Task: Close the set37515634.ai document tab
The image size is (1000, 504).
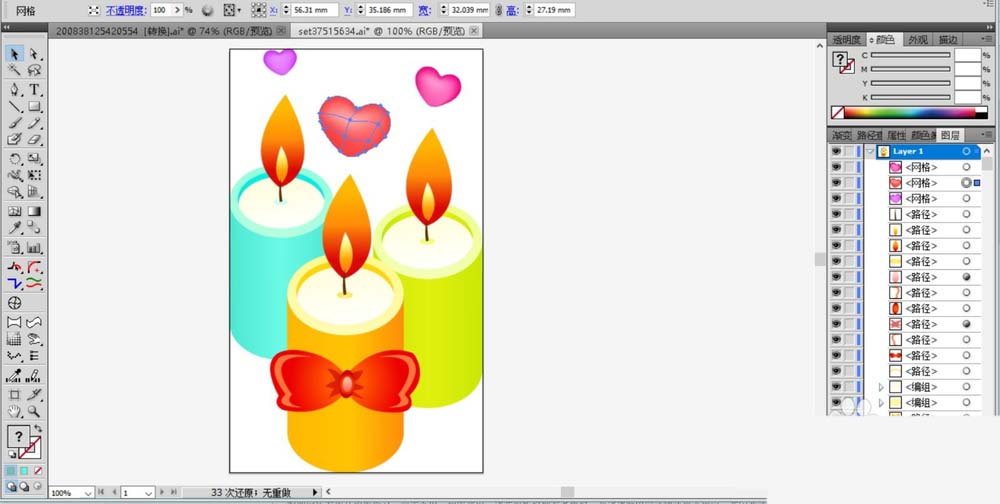Action: [474, 30]
